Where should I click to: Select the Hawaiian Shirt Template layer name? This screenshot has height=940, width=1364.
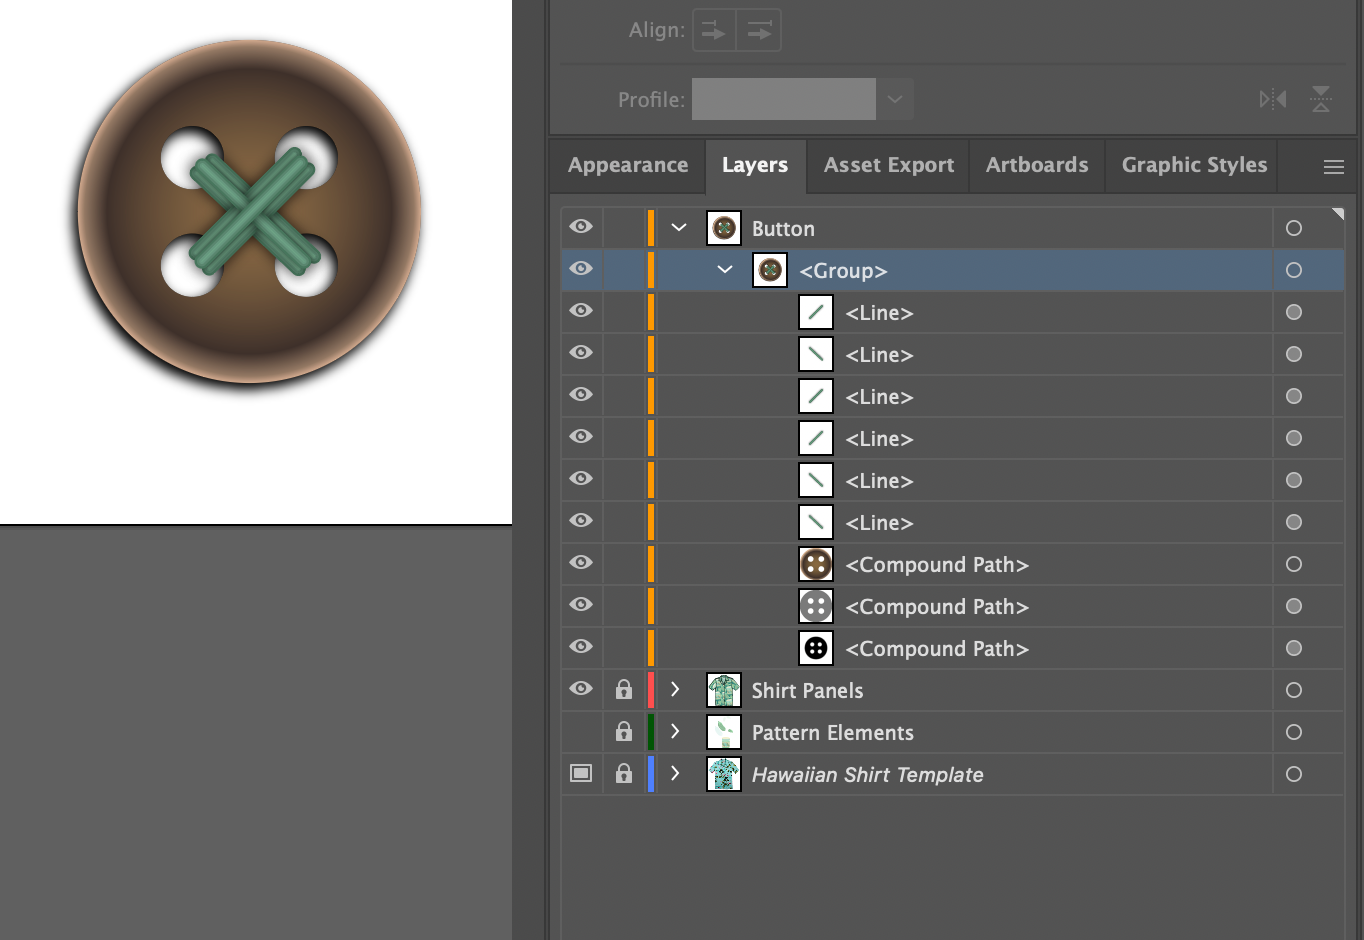[x=867, y=775]
